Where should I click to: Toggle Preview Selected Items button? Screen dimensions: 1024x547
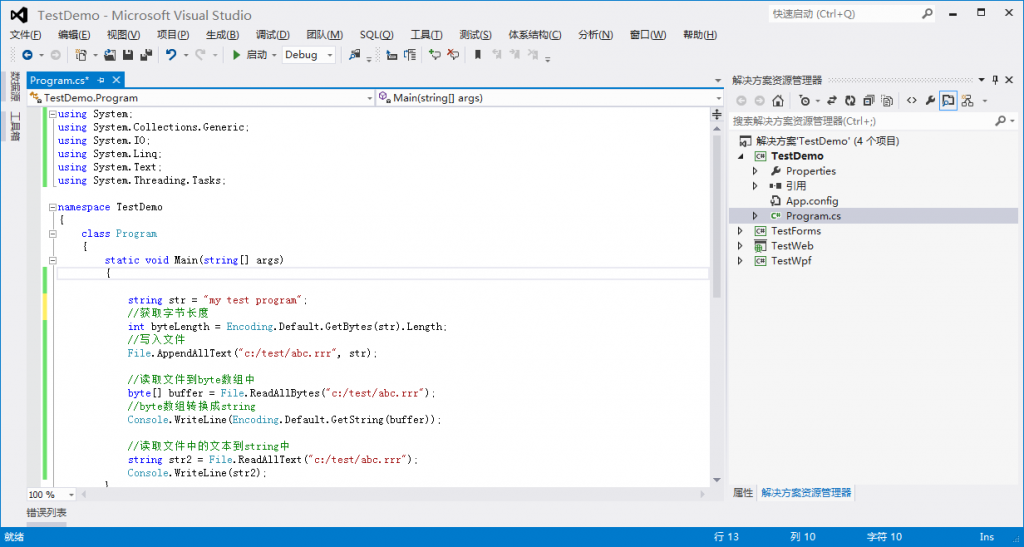pyautogui.click(x=947, y=101)
